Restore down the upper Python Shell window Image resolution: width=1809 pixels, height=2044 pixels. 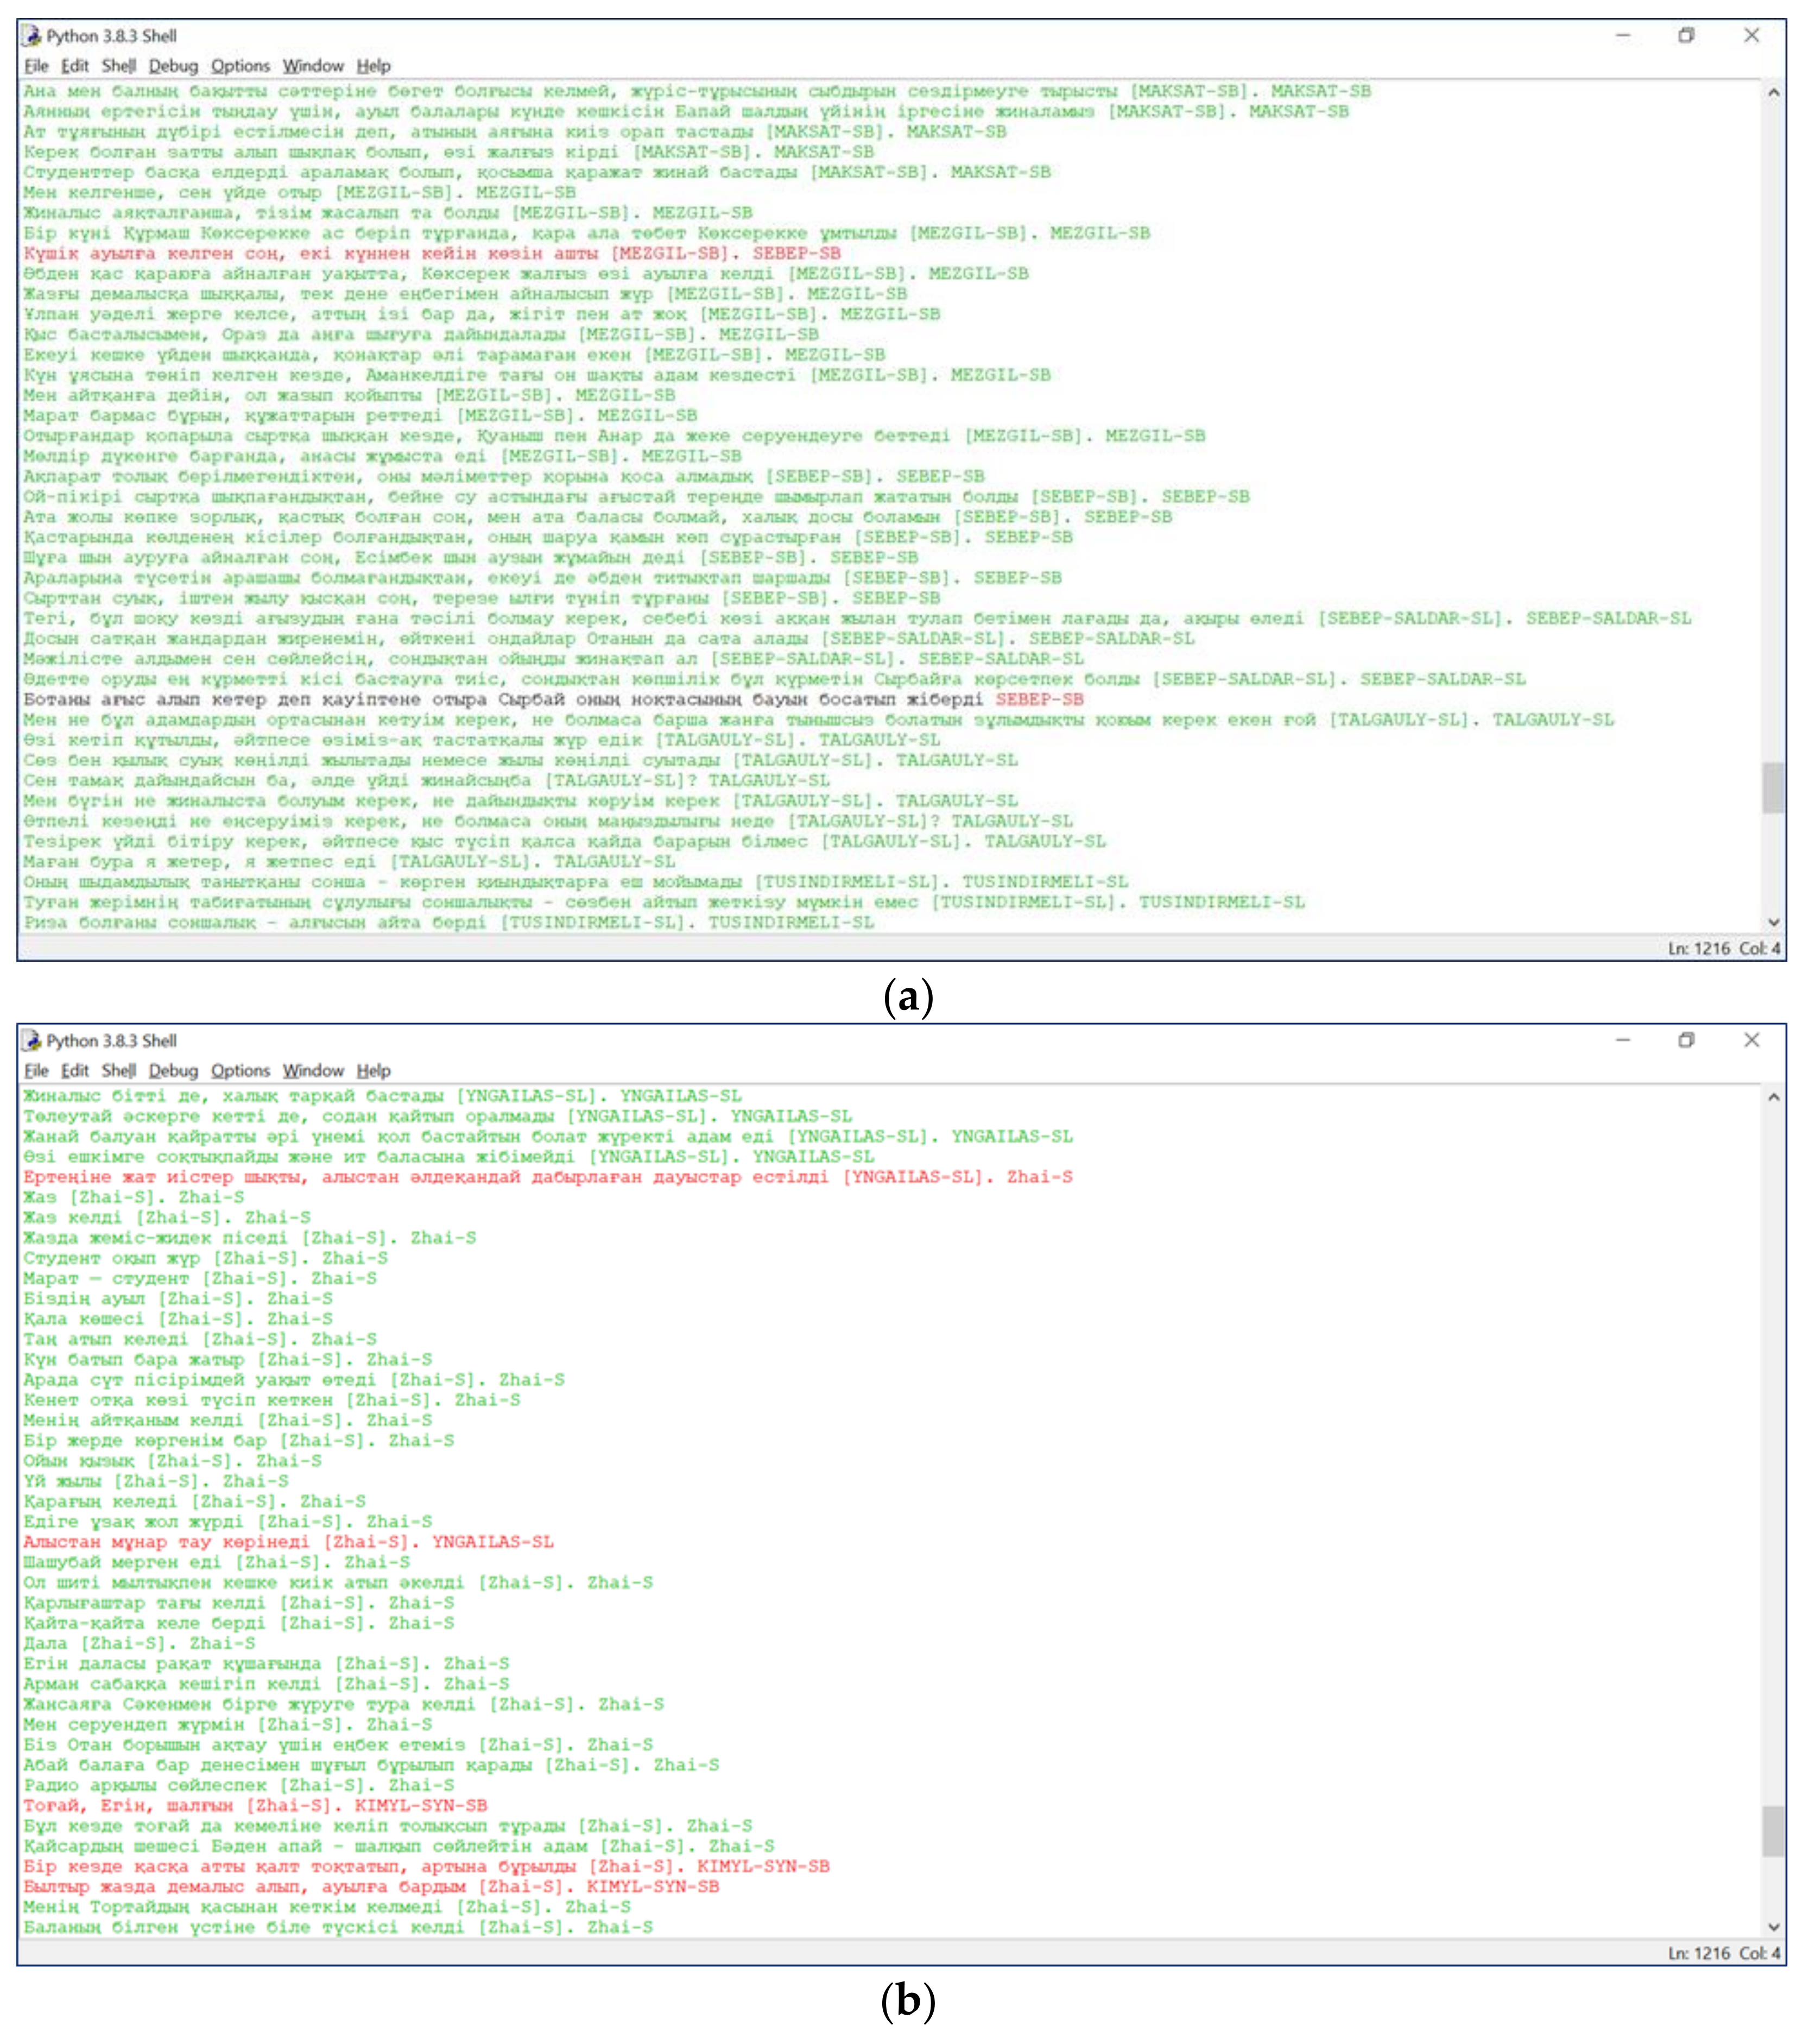[1686, 36]
